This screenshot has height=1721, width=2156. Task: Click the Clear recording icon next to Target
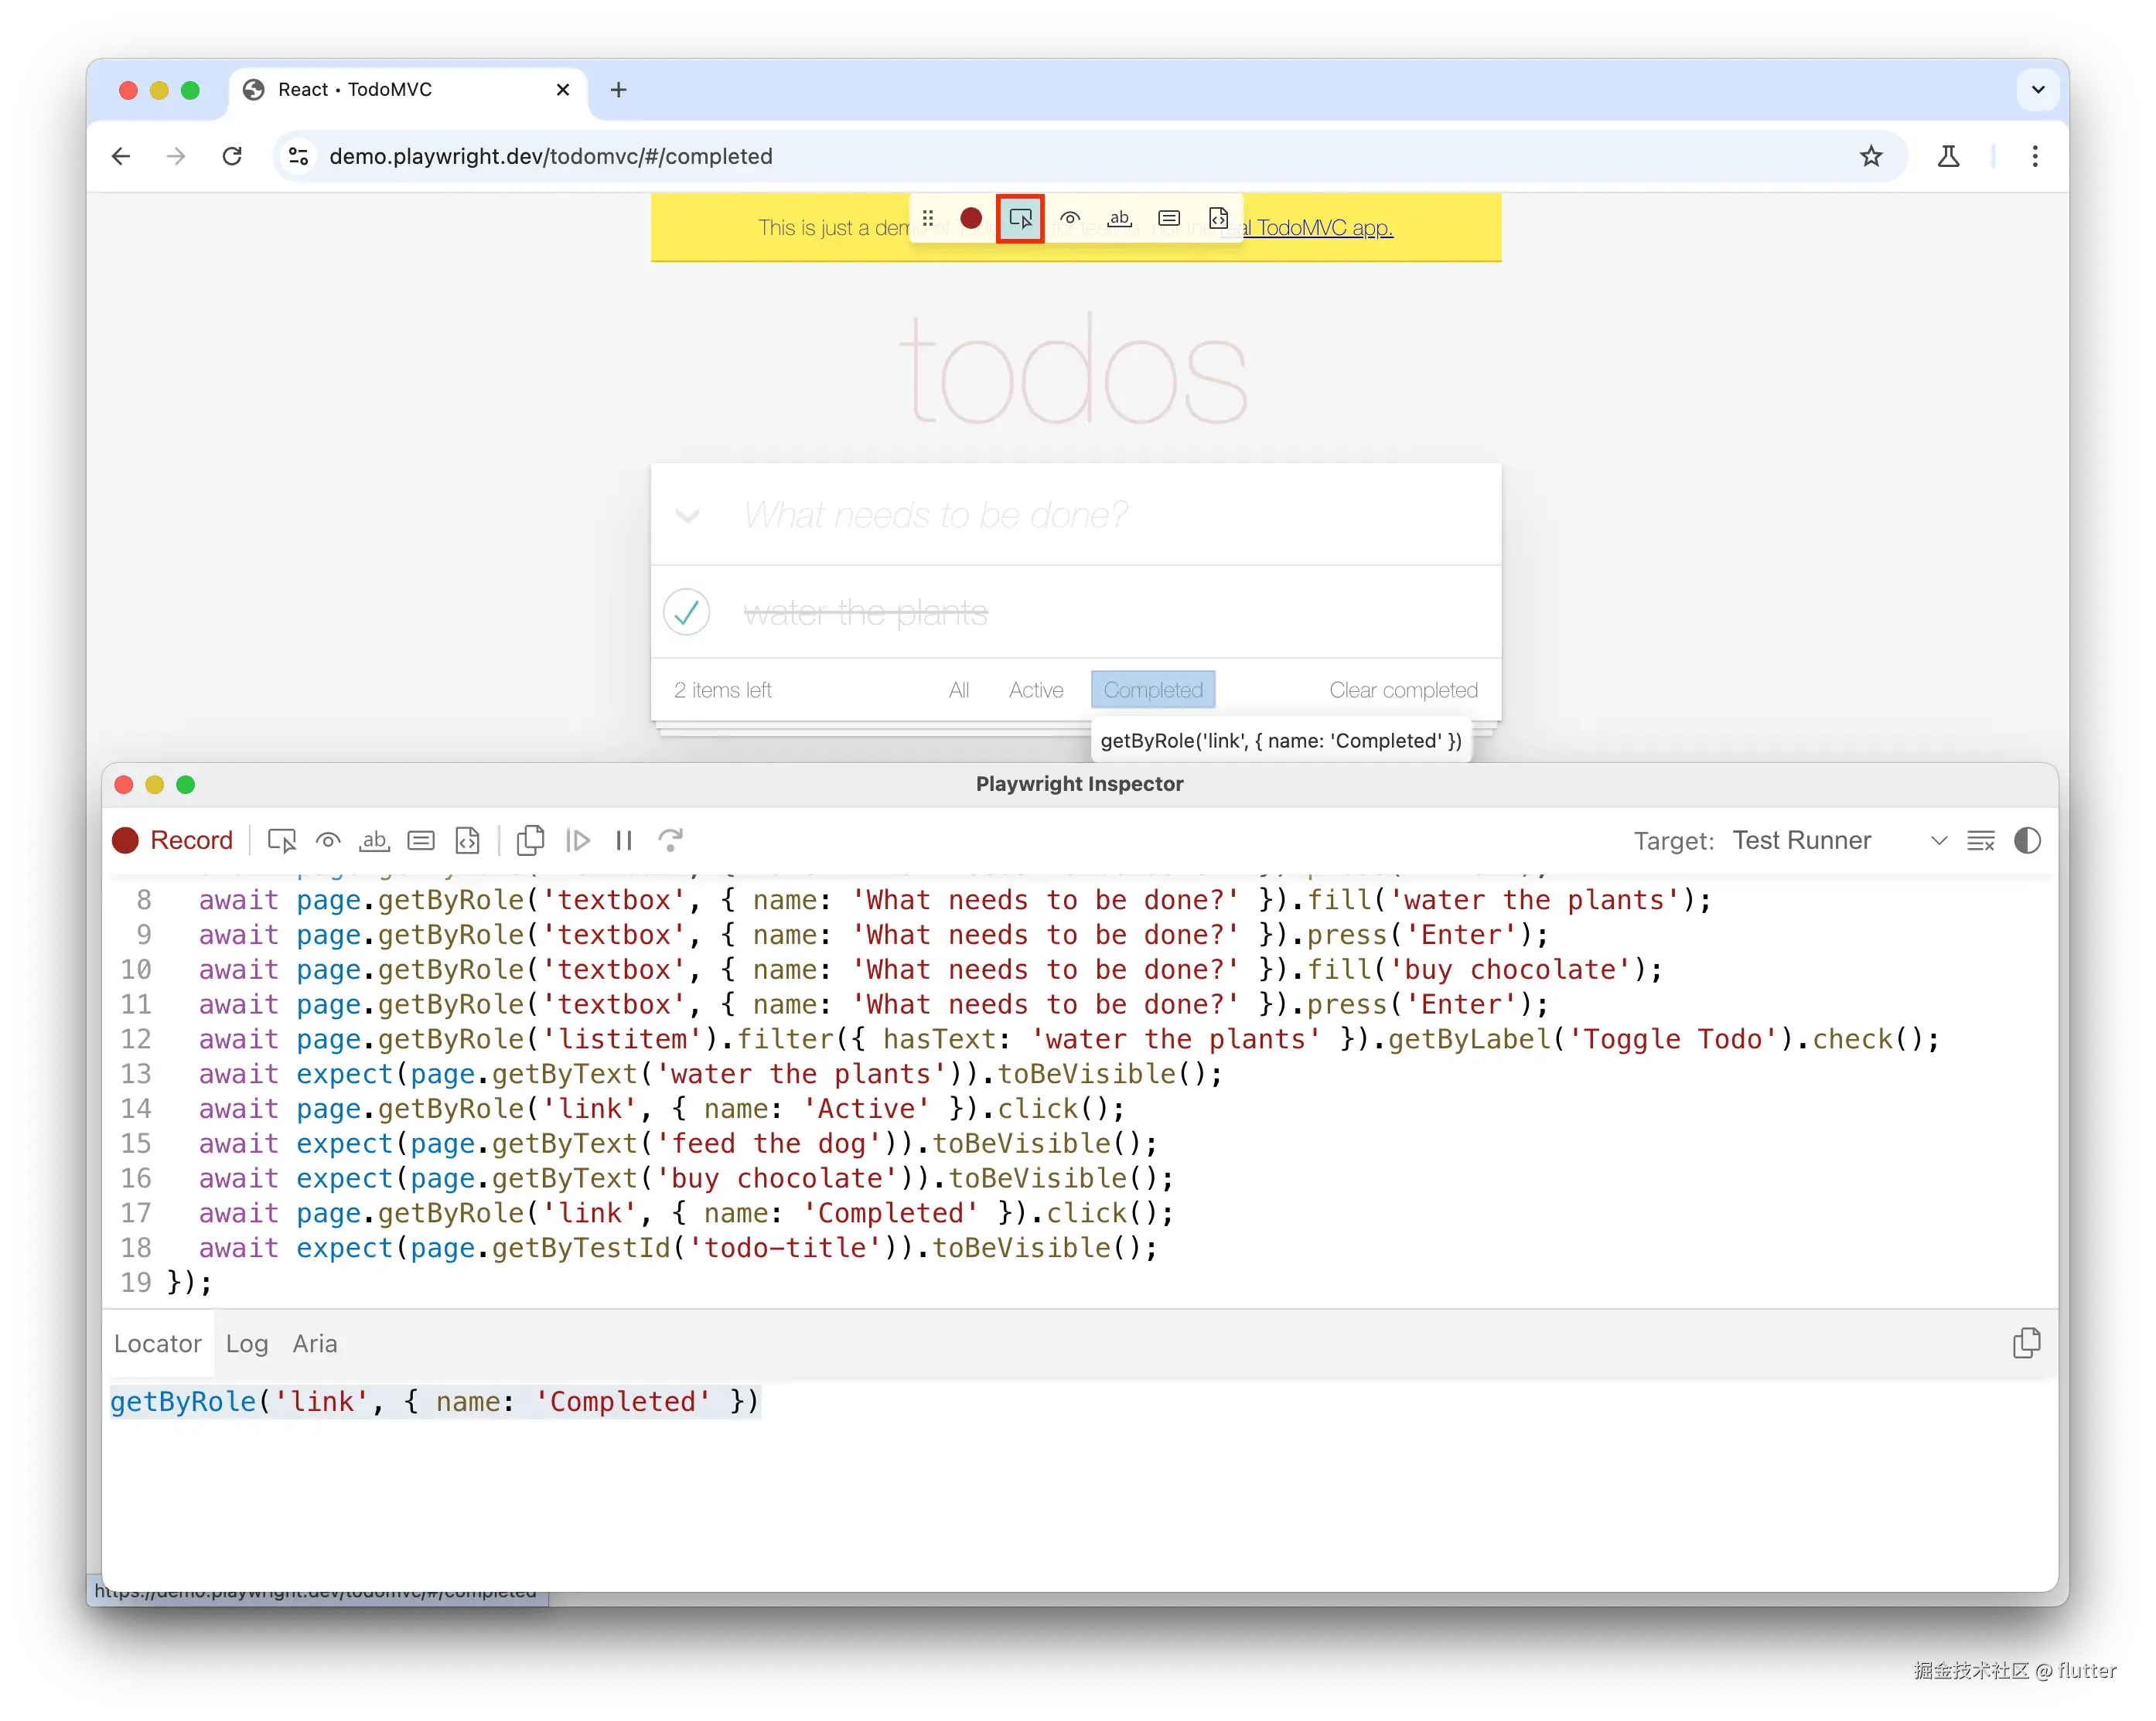1980,841
